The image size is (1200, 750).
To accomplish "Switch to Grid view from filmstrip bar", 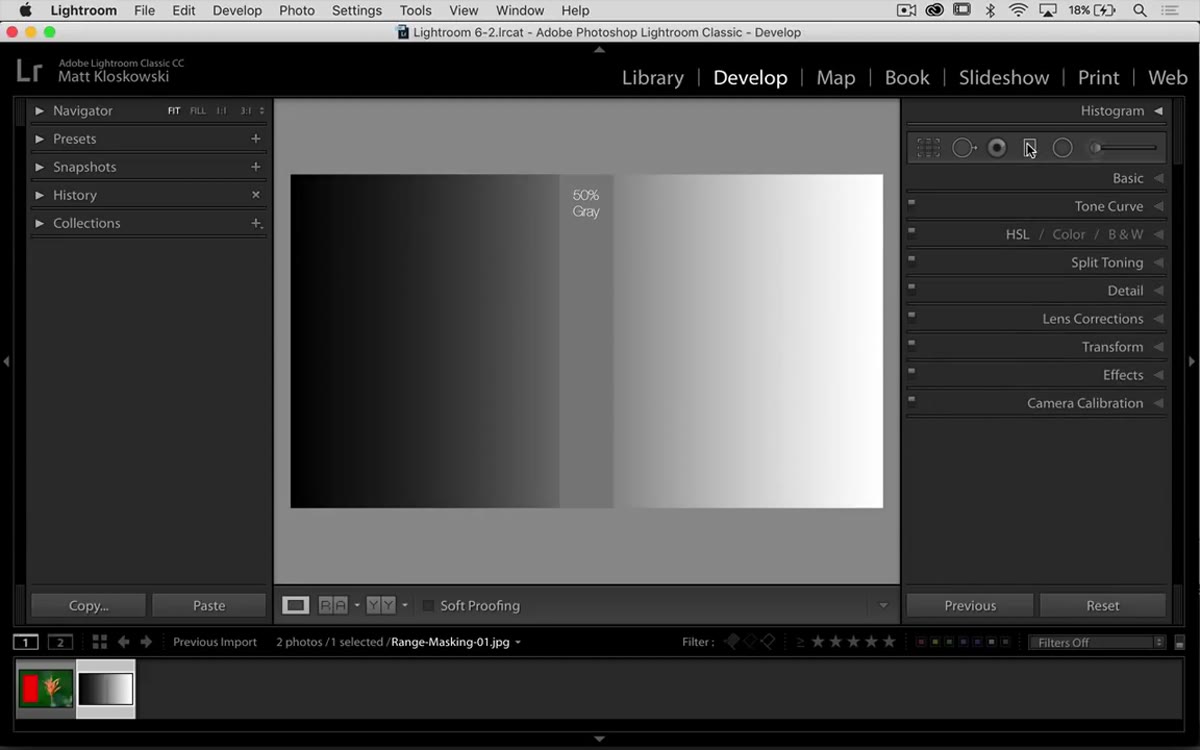I will click(99, 642).
